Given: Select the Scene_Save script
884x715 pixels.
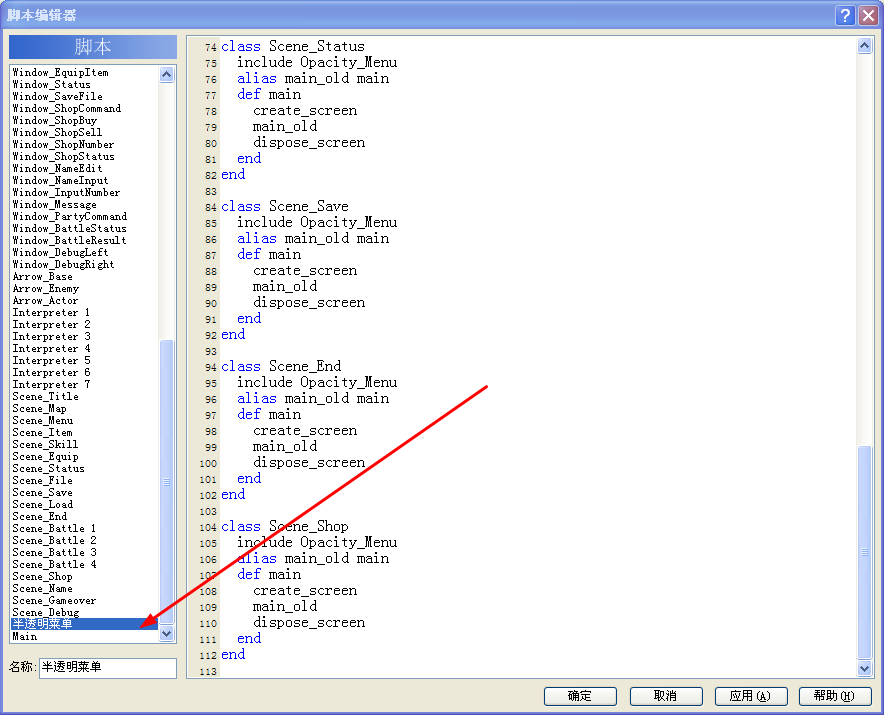Looking at the screenshot, I should [85, 493].
